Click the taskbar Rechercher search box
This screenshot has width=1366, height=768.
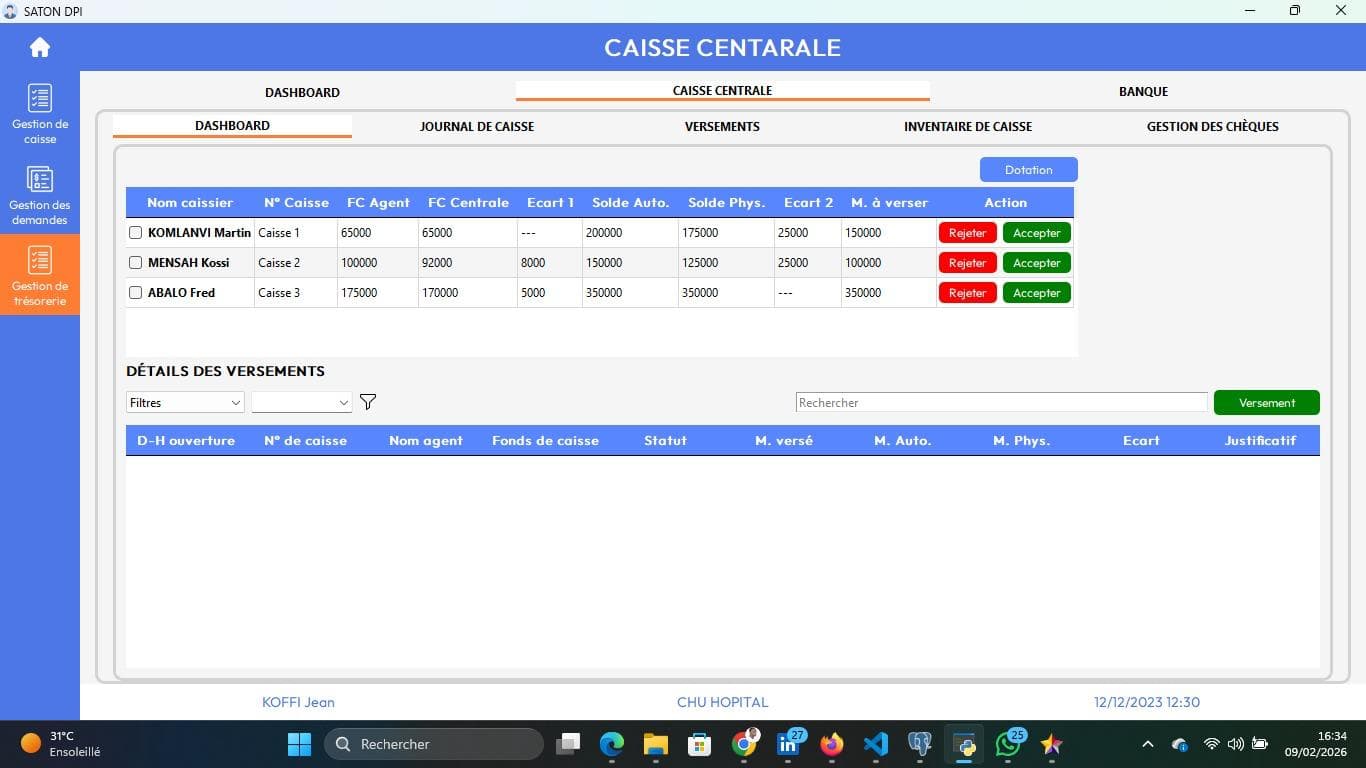434,744
